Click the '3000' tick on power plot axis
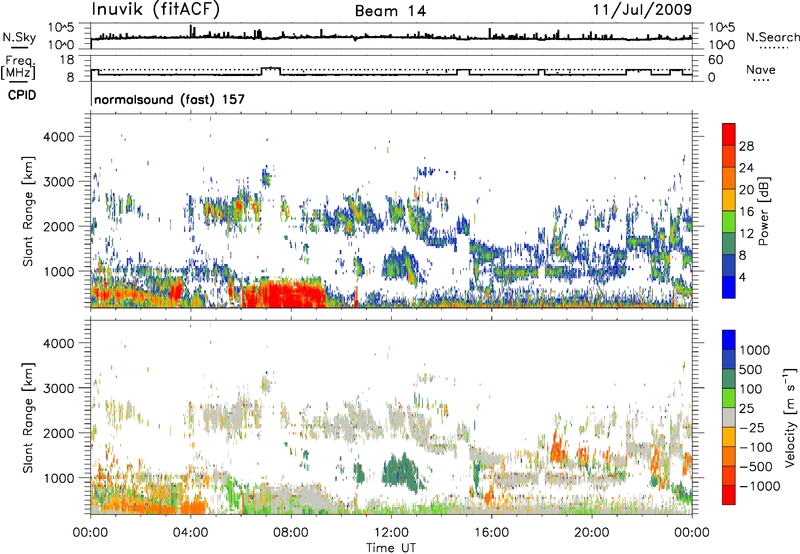The height and width of the screenshot is (554, 800). point(58,182)
